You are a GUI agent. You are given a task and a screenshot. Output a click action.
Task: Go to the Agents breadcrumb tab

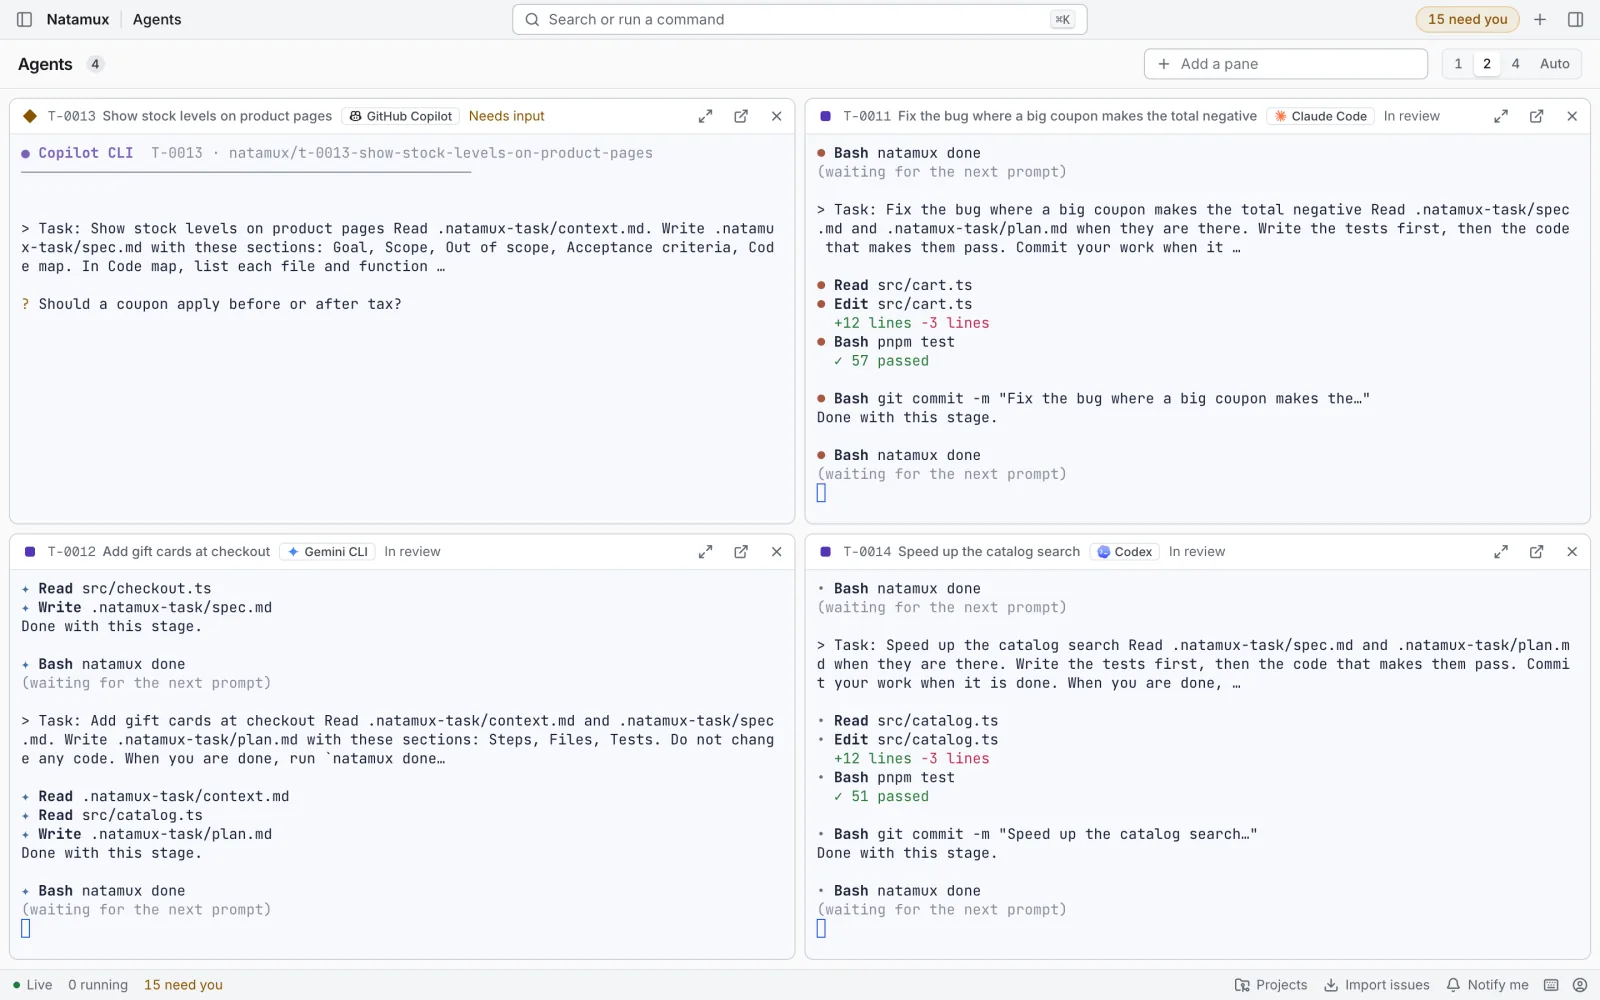(x=157, y=19)
